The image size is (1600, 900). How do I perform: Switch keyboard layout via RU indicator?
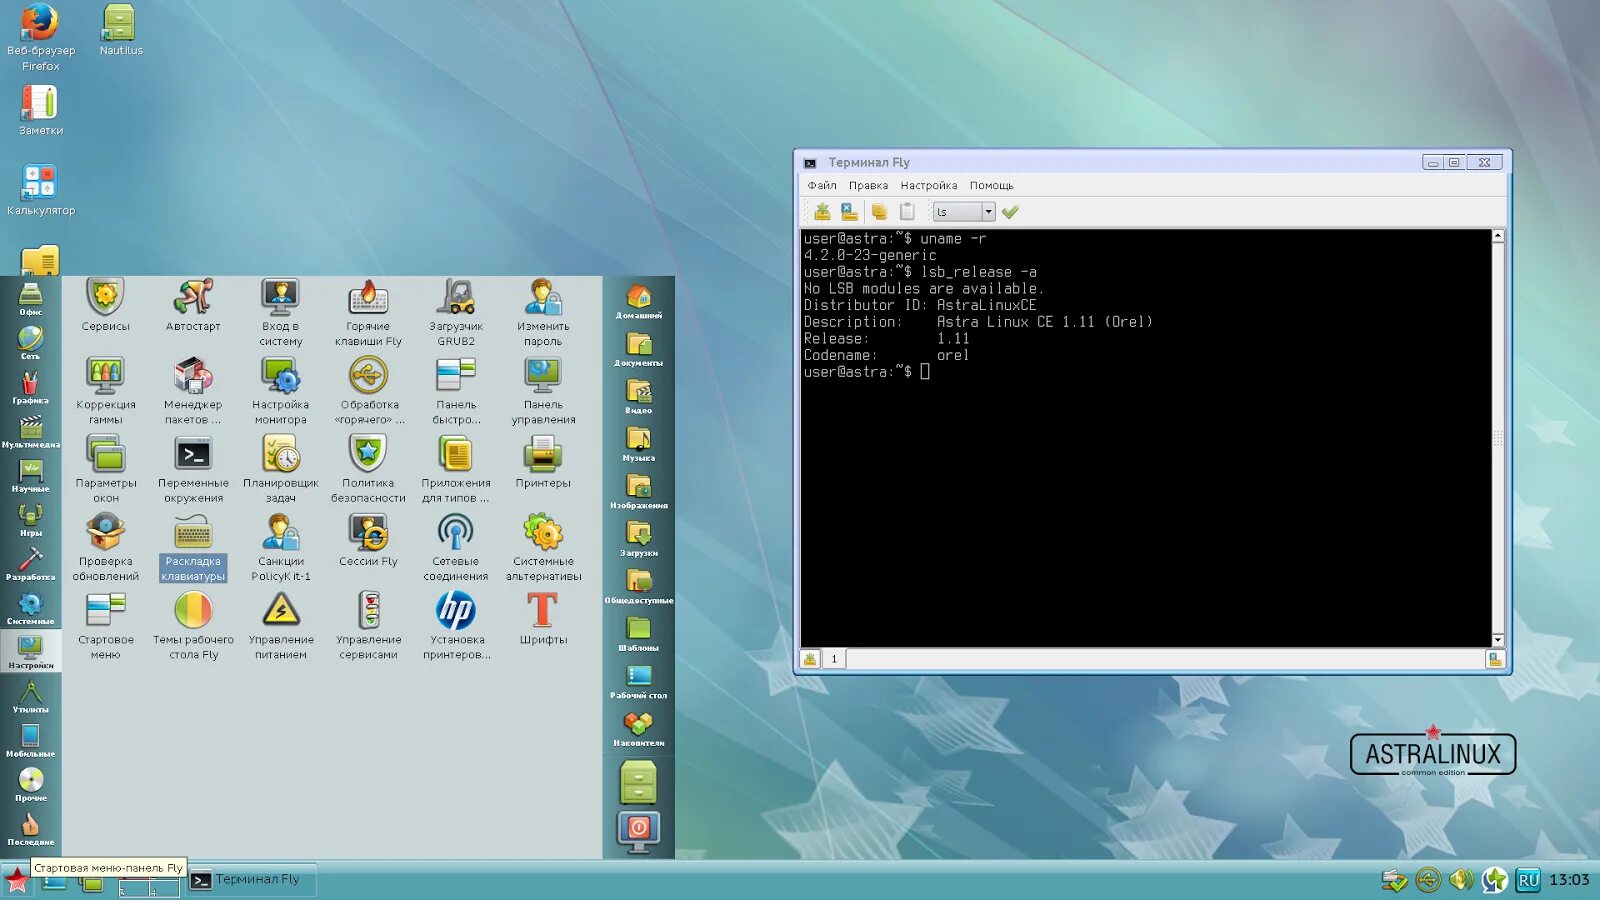[x=1528, y=880]
